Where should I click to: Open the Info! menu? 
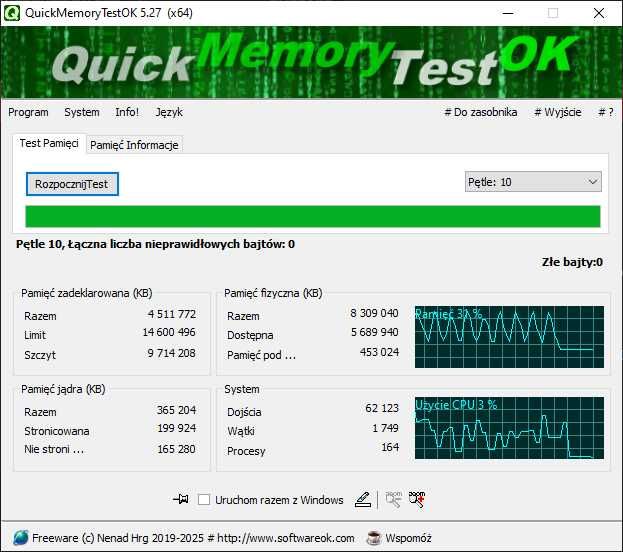coord(127,112)
